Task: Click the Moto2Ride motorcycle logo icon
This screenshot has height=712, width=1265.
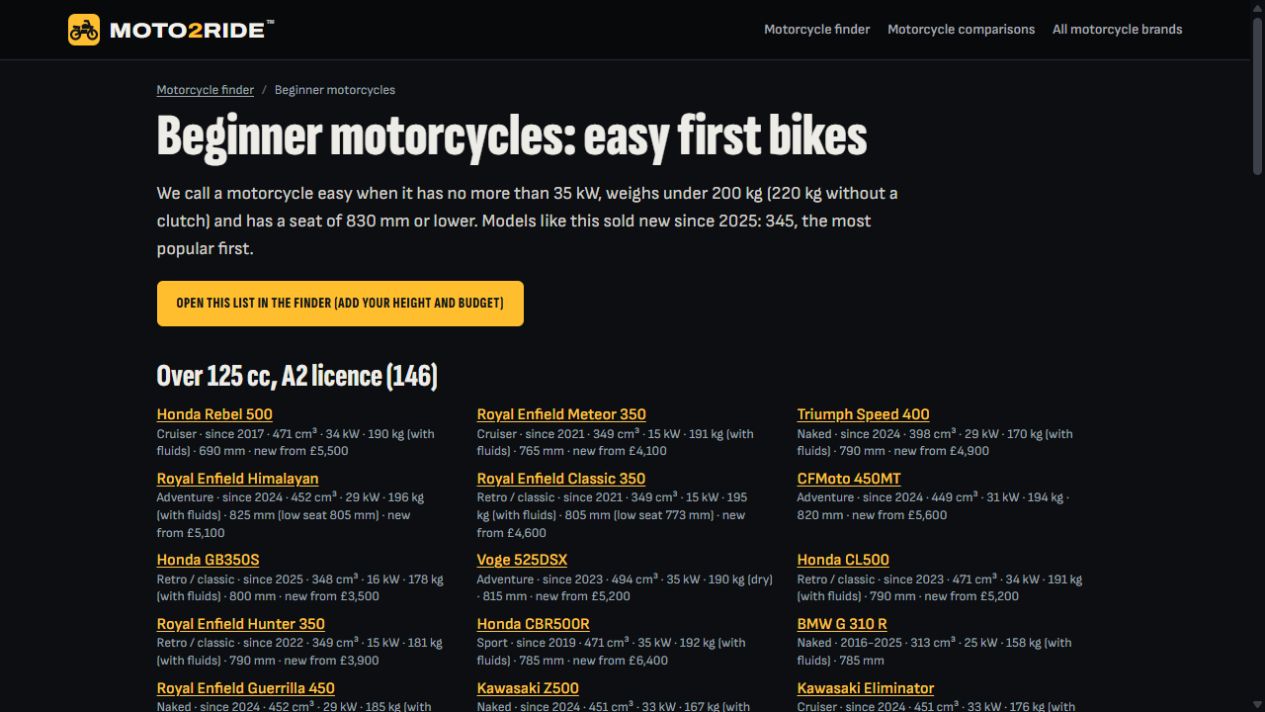Action: click(x=84, y=30)
